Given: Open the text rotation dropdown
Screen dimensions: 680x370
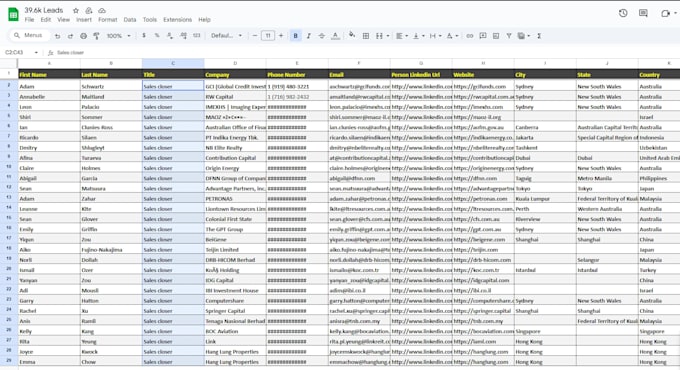Looking at the screenshot, I should coord(452,36).
